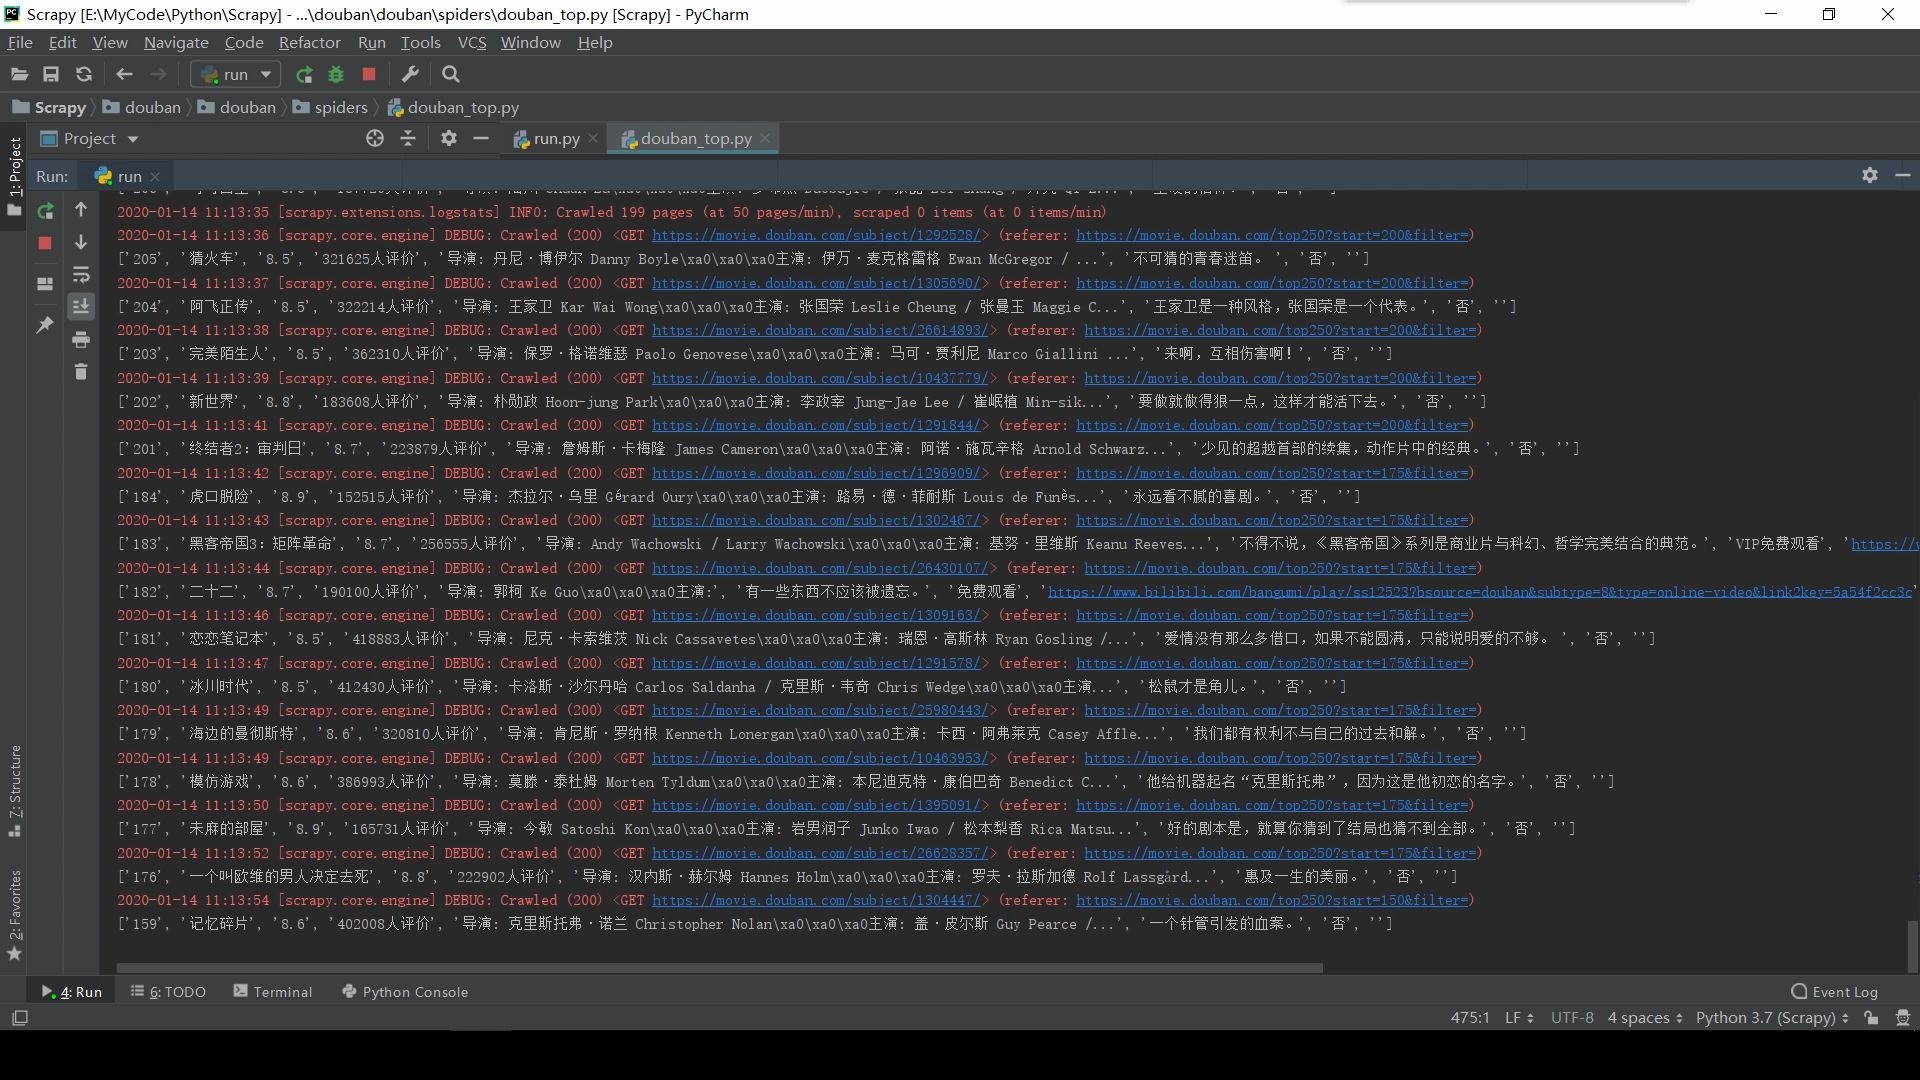This screenshot has height=1080, width=1920.
Task: Click the vertical console scrollbar thumb
Action: coord(1912,945)
